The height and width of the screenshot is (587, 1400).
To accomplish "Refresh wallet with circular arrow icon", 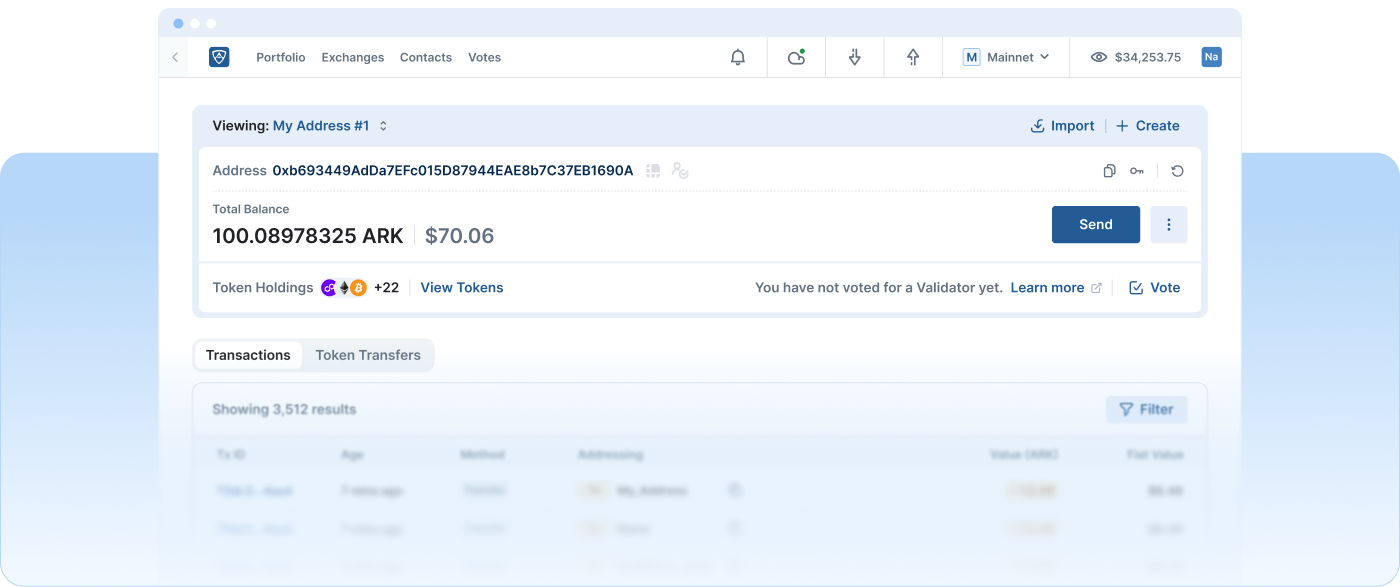I will click(1177, 171).
